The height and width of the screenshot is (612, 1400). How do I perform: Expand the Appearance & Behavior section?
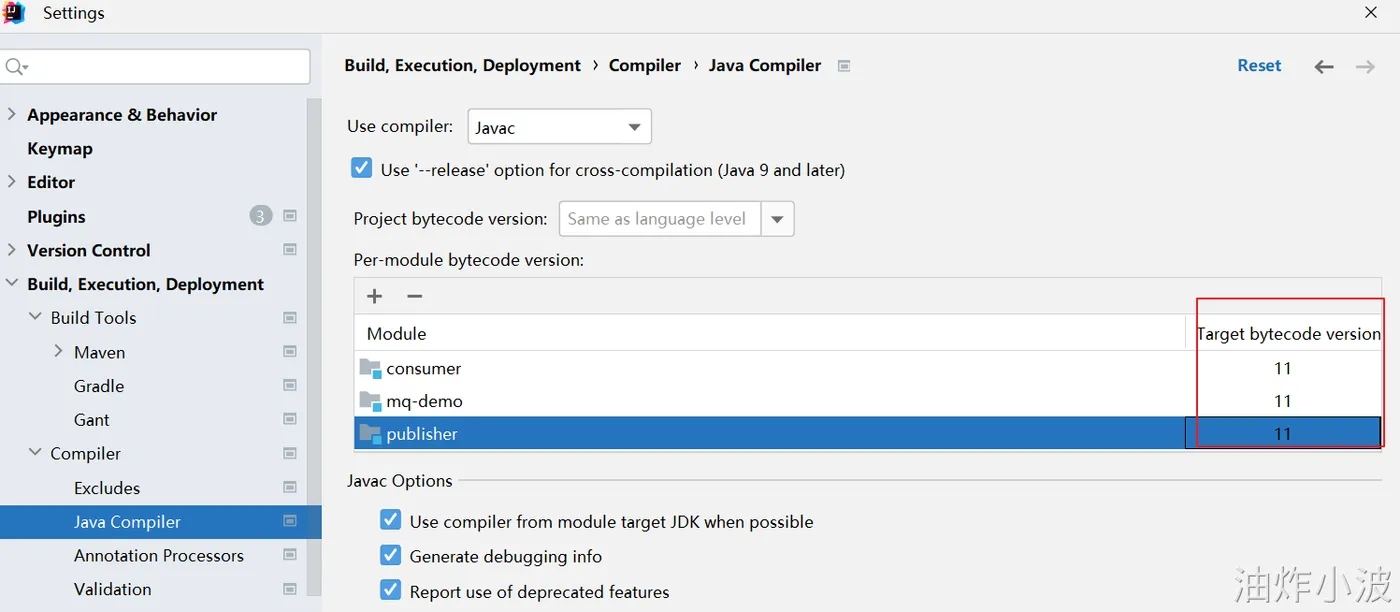12,115
